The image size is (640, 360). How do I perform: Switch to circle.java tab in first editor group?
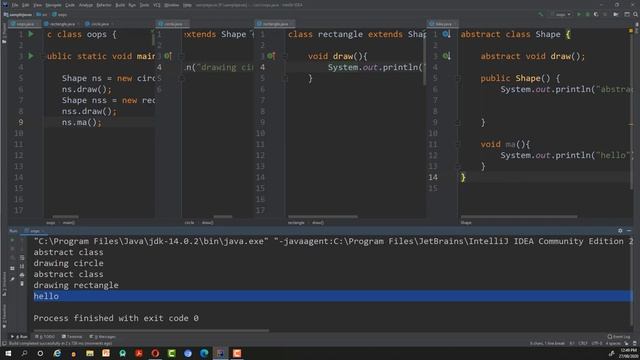(x=100, y=24)
